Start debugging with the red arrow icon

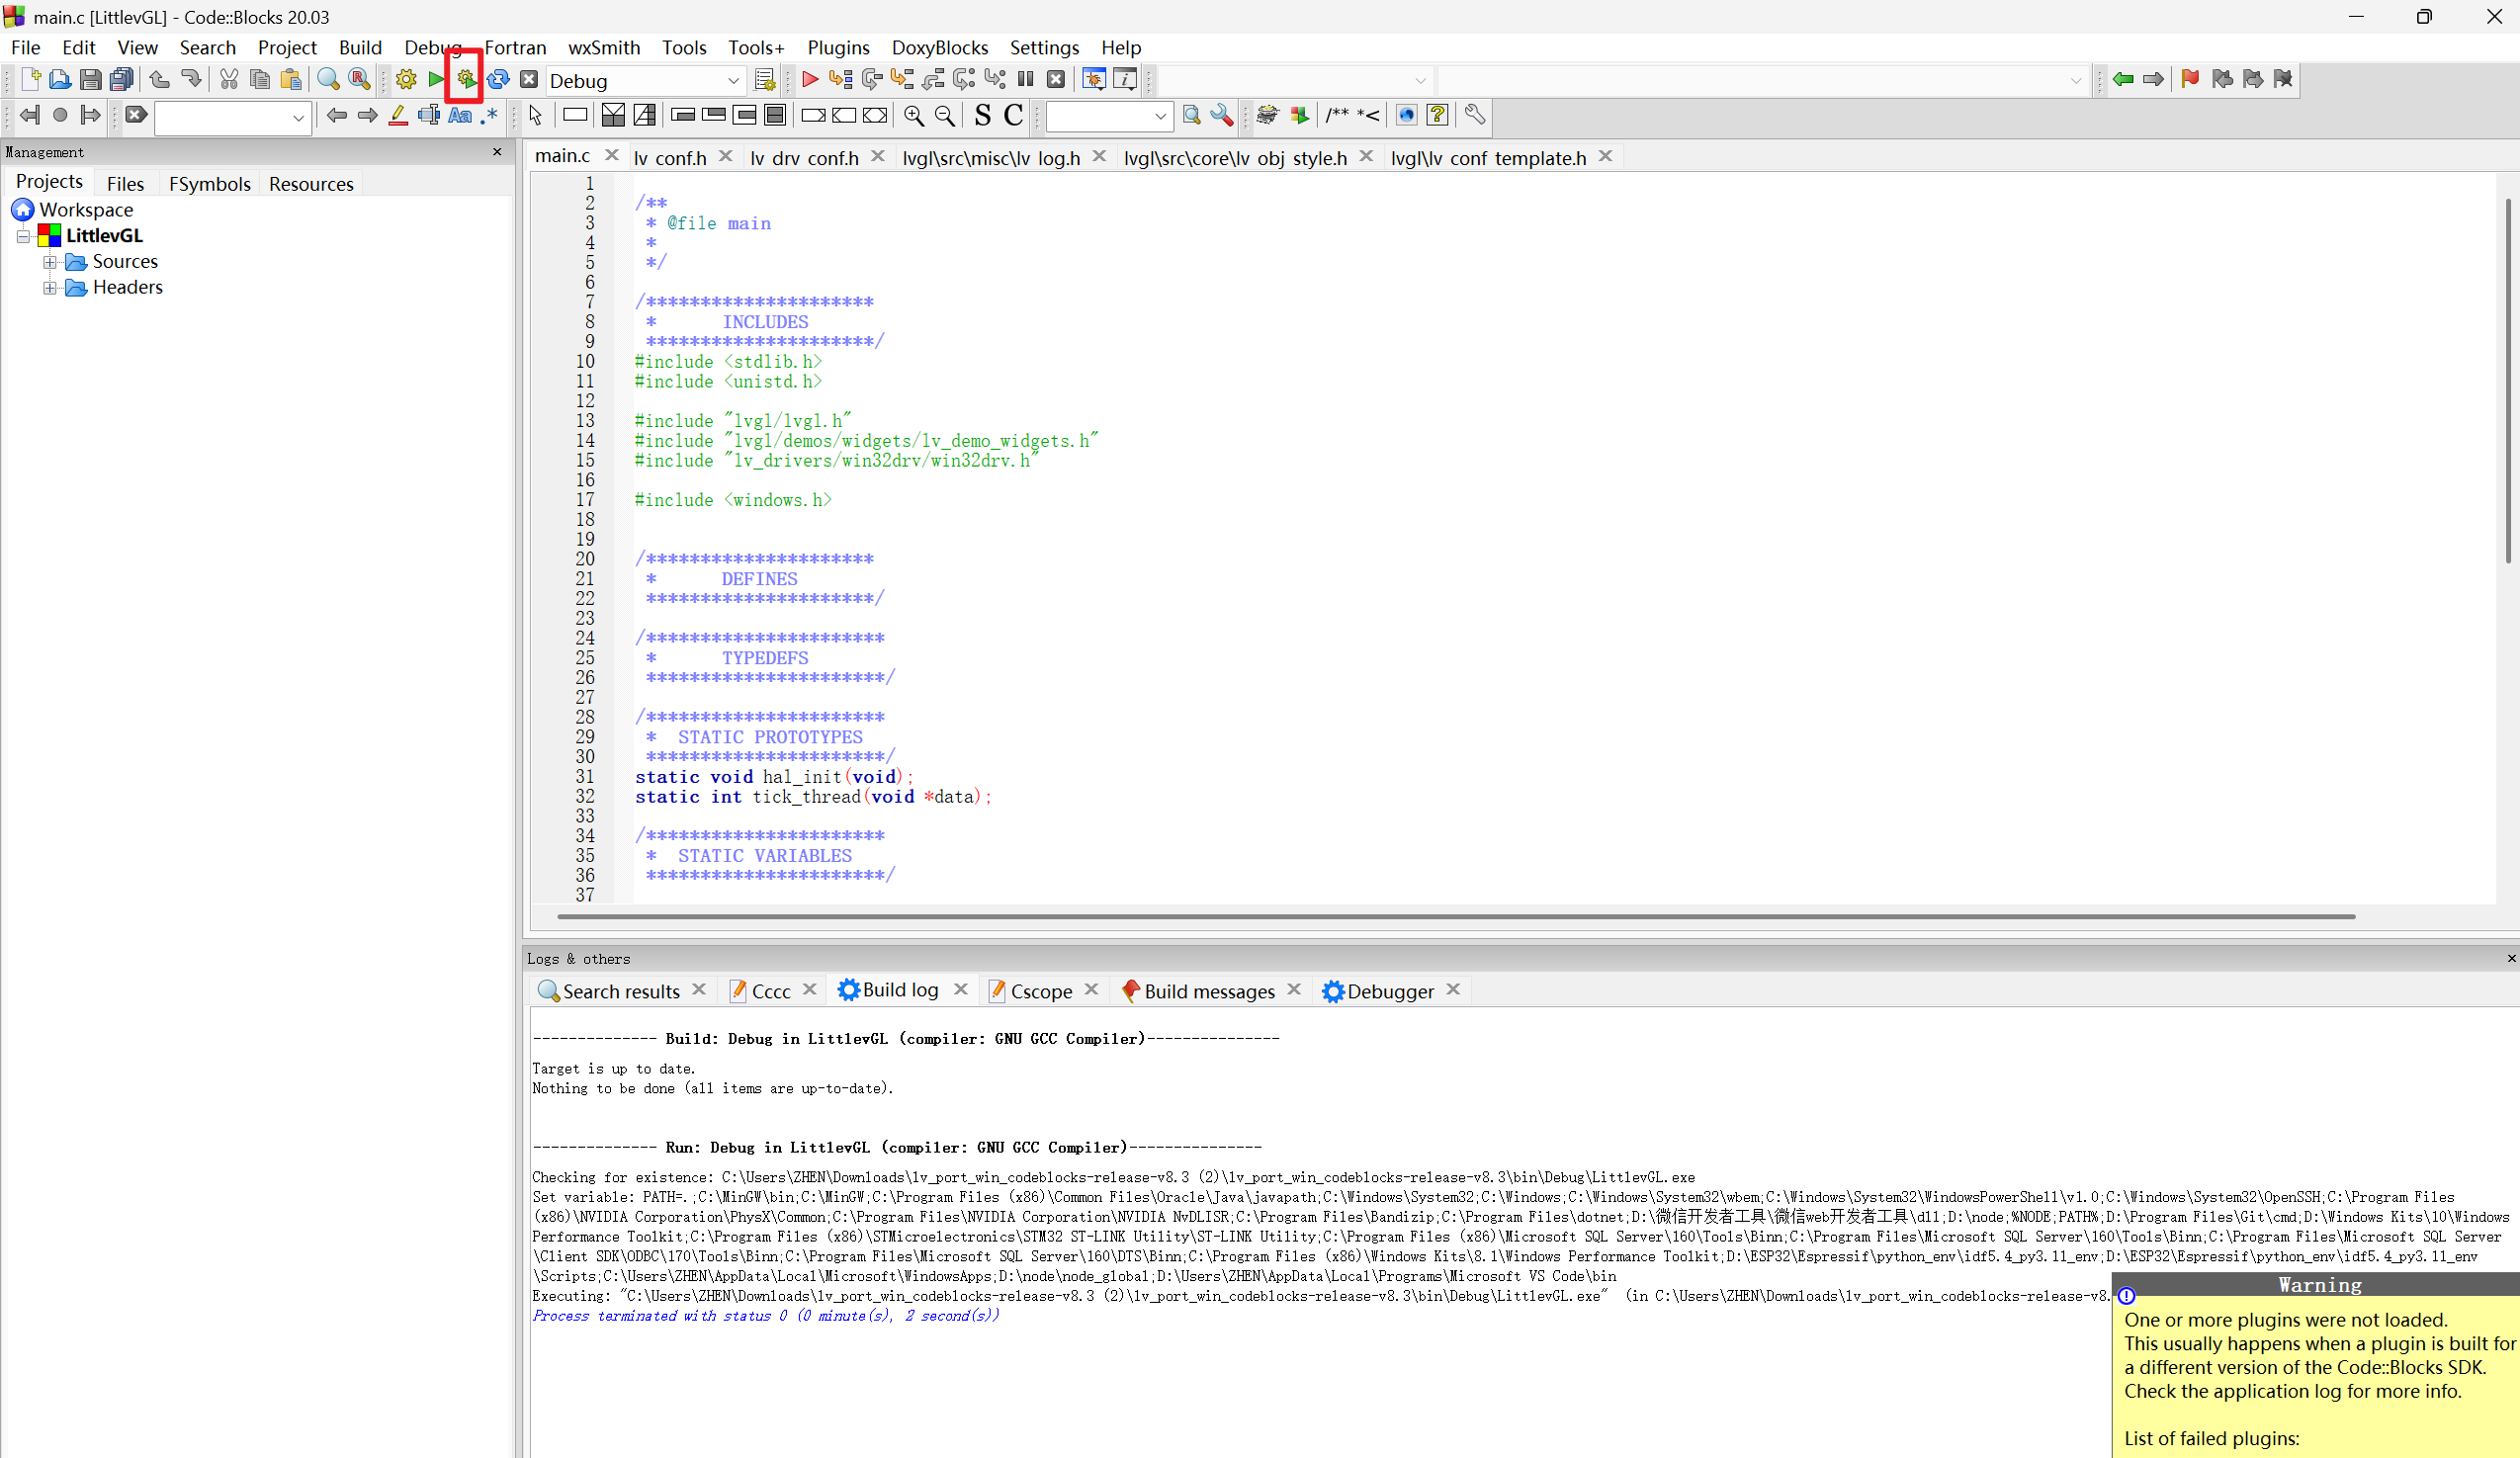click(x=810, y=80)
